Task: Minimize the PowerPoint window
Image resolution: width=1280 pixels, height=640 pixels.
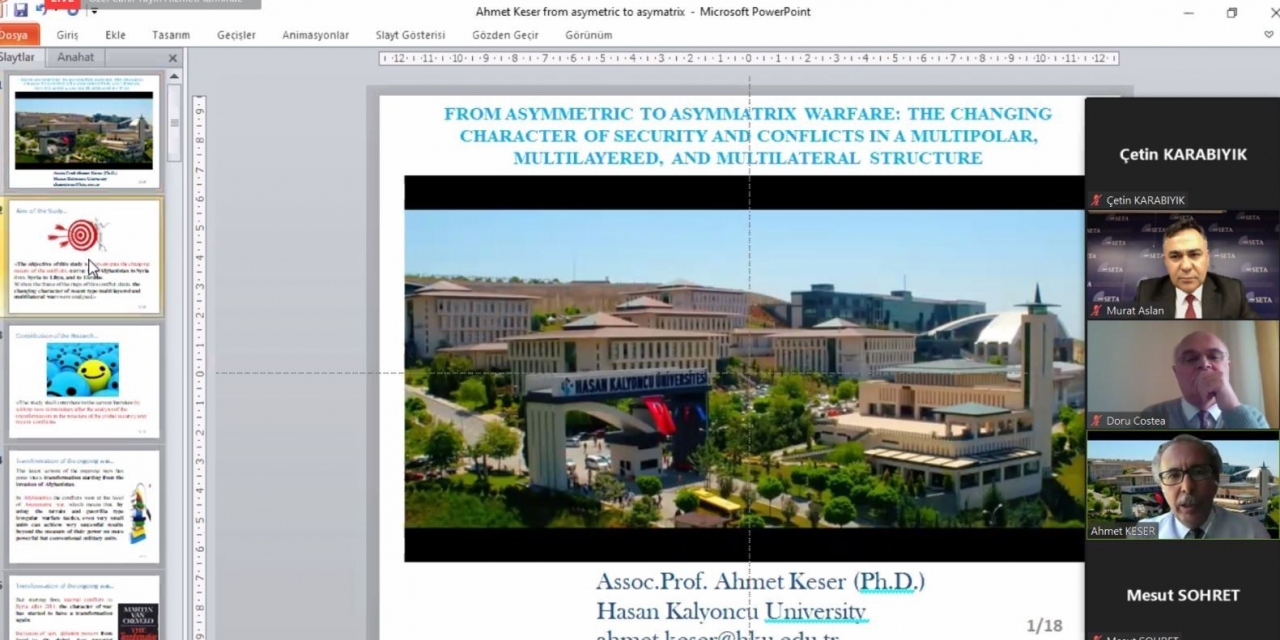Action: coord(1188,13)
